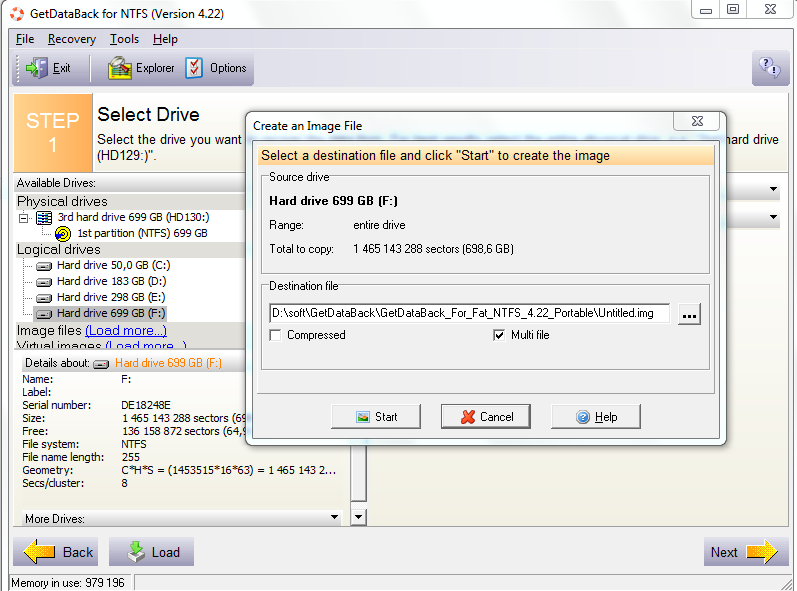This screenshot has height=591, width=797.
Task: Click the GetDataBack lifebuoy icon in the title bar
Action: tap(17, 14)
